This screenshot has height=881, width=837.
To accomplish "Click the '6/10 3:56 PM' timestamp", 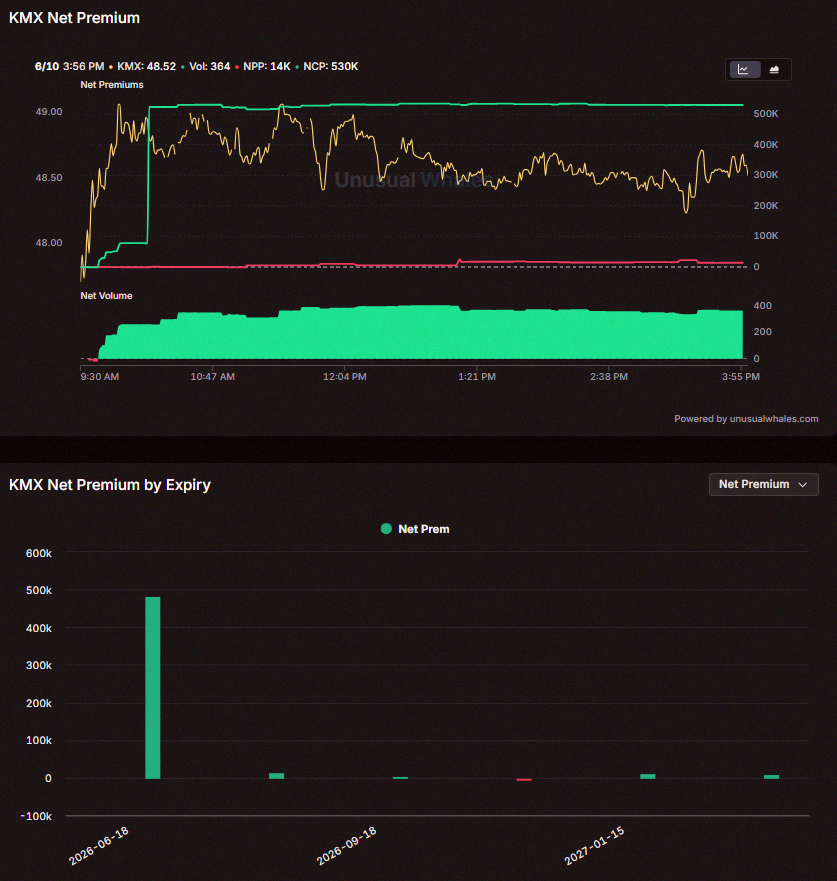I will 70,66.
